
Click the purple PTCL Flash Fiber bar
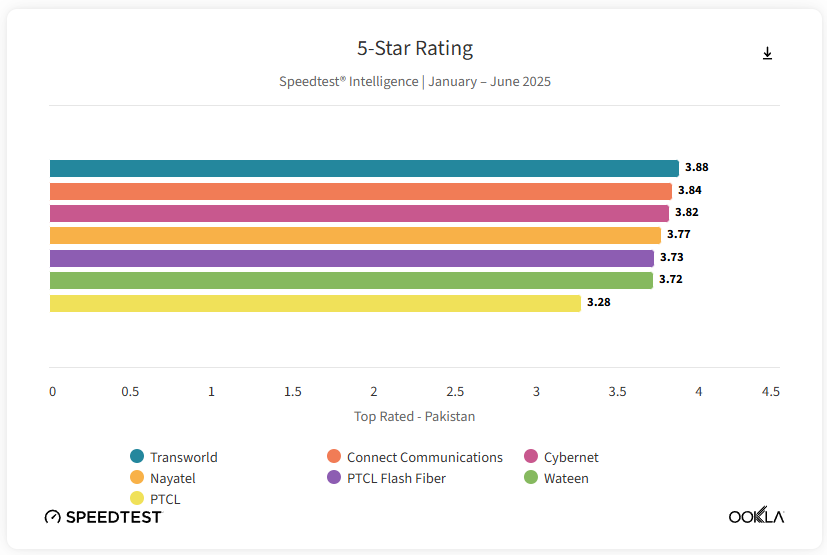[351, 258]
